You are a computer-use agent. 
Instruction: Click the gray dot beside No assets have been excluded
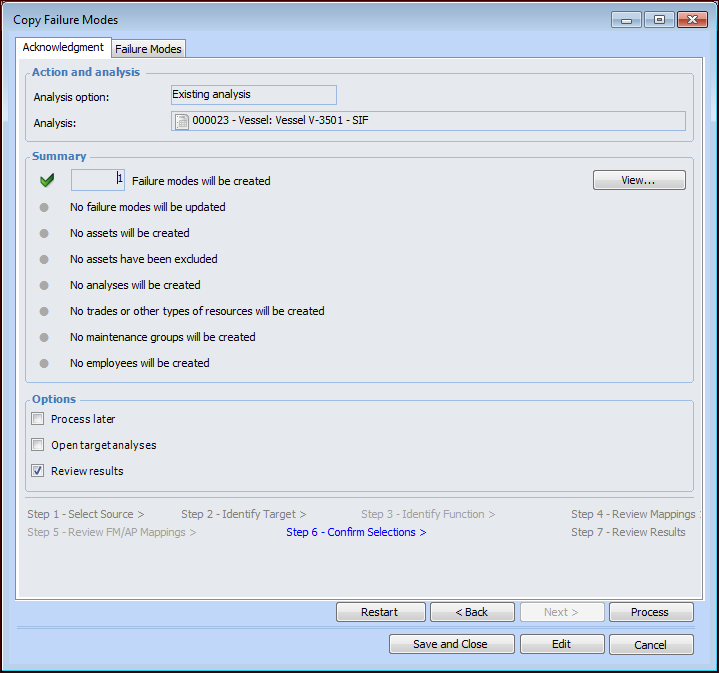click(44, 259)
